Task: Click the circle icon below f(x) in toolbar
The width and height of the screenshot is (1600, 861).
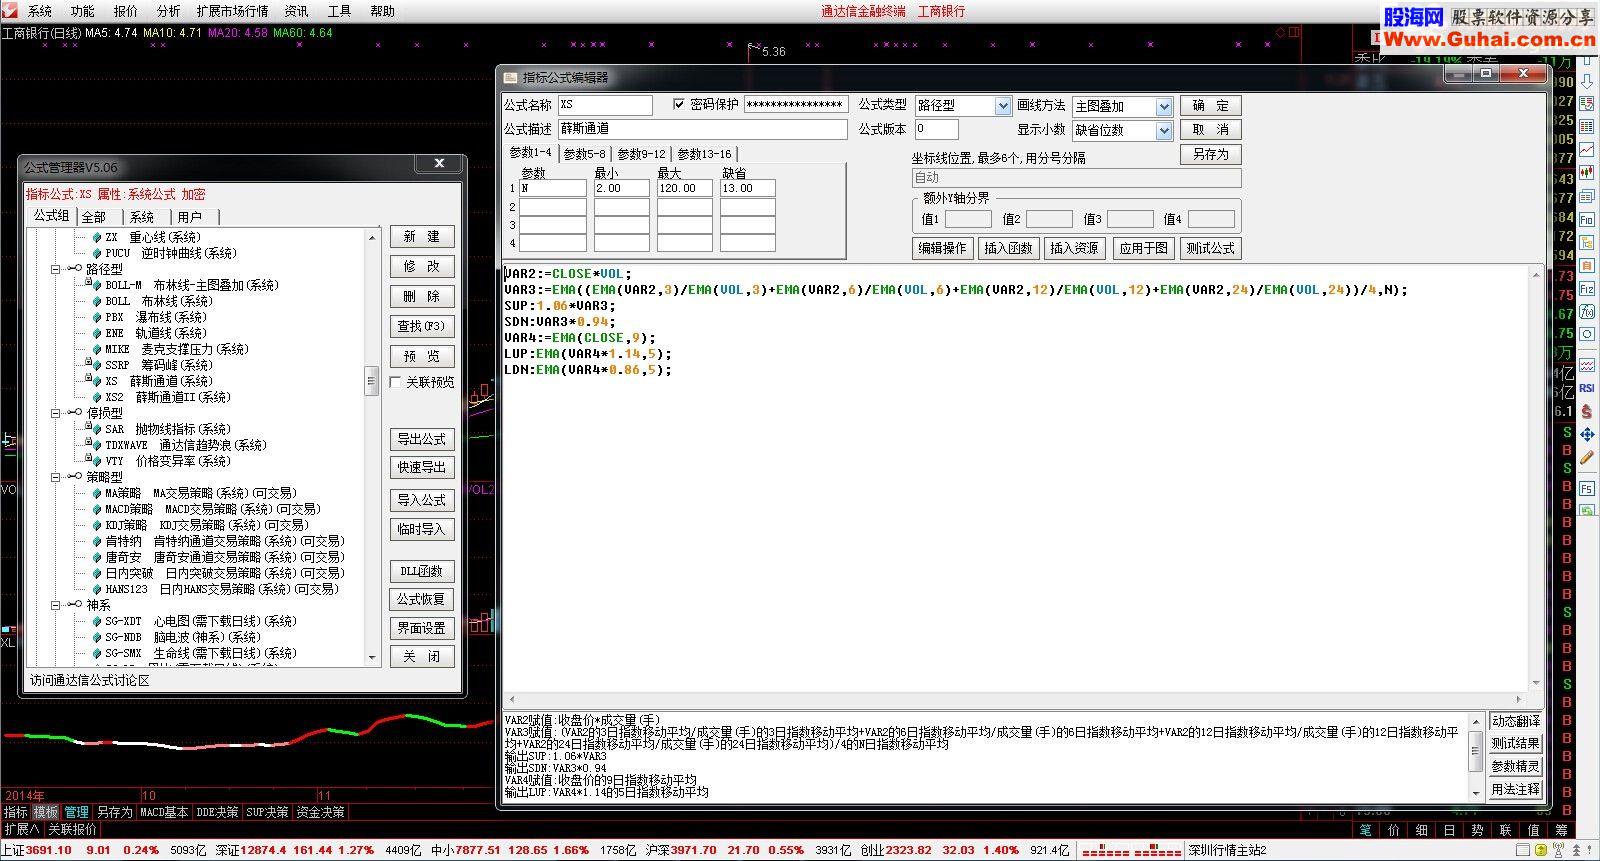Action: tap(1587, 333)
